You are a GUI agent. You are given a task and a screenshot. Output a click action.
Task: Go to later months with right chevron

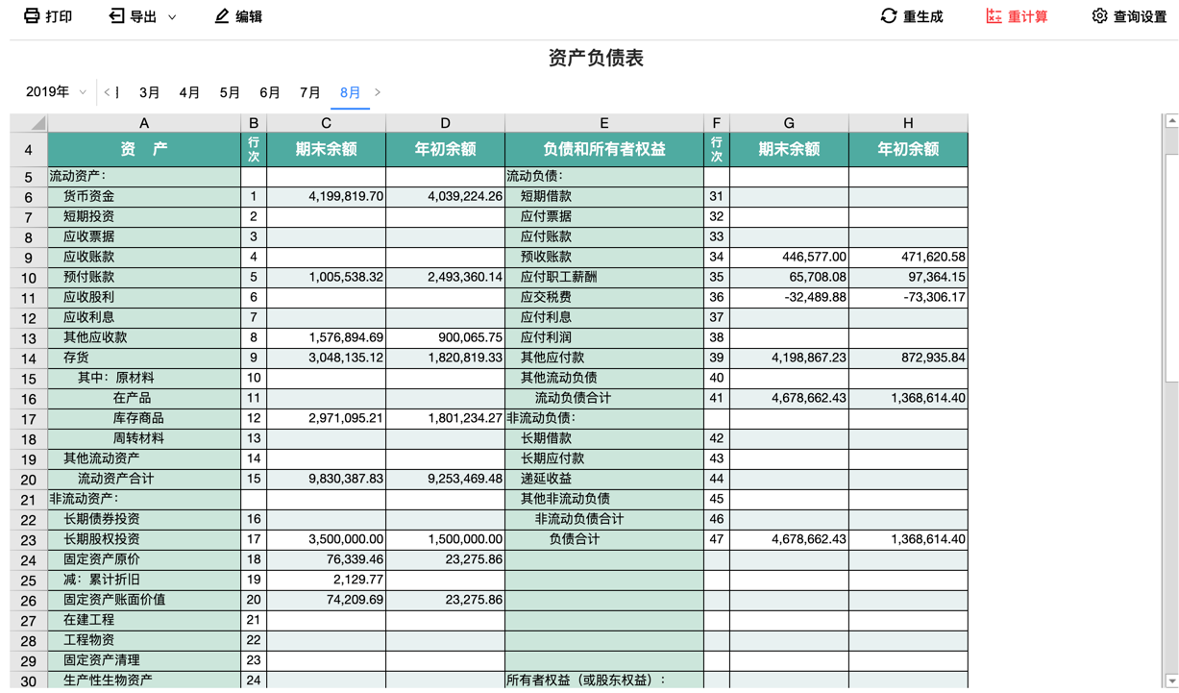pyautogui.click(x=377, y=92)
